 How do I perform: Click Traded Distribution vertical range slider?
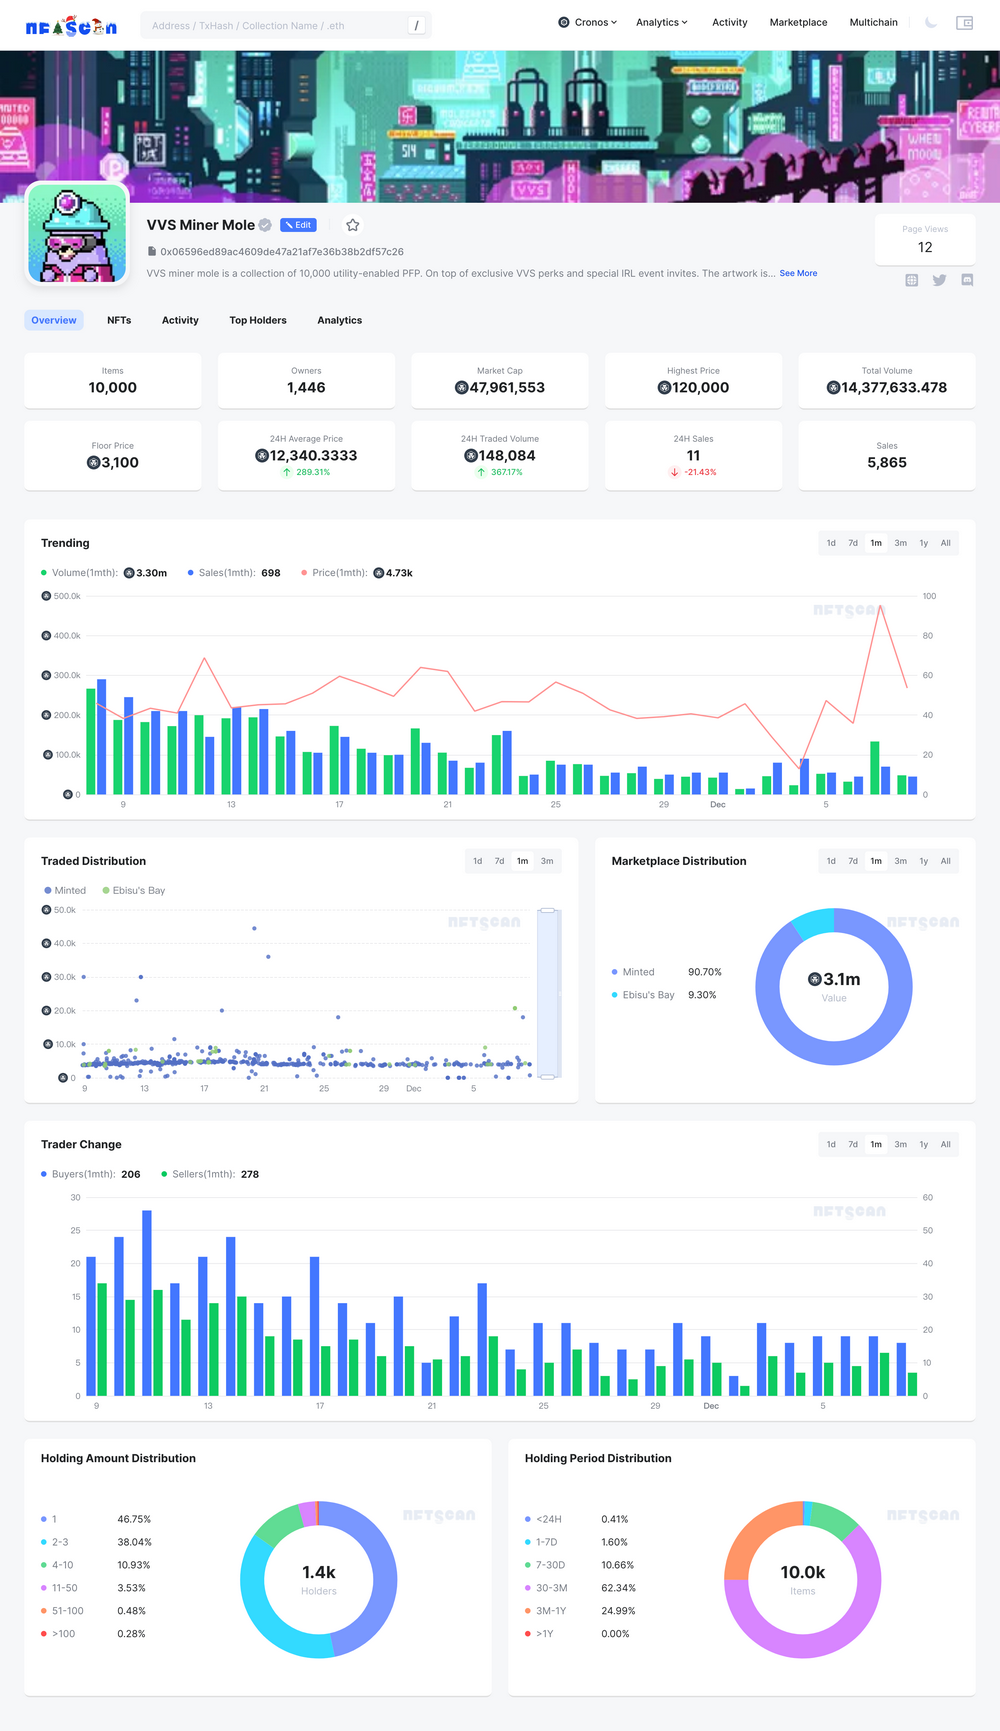(547, 993)
